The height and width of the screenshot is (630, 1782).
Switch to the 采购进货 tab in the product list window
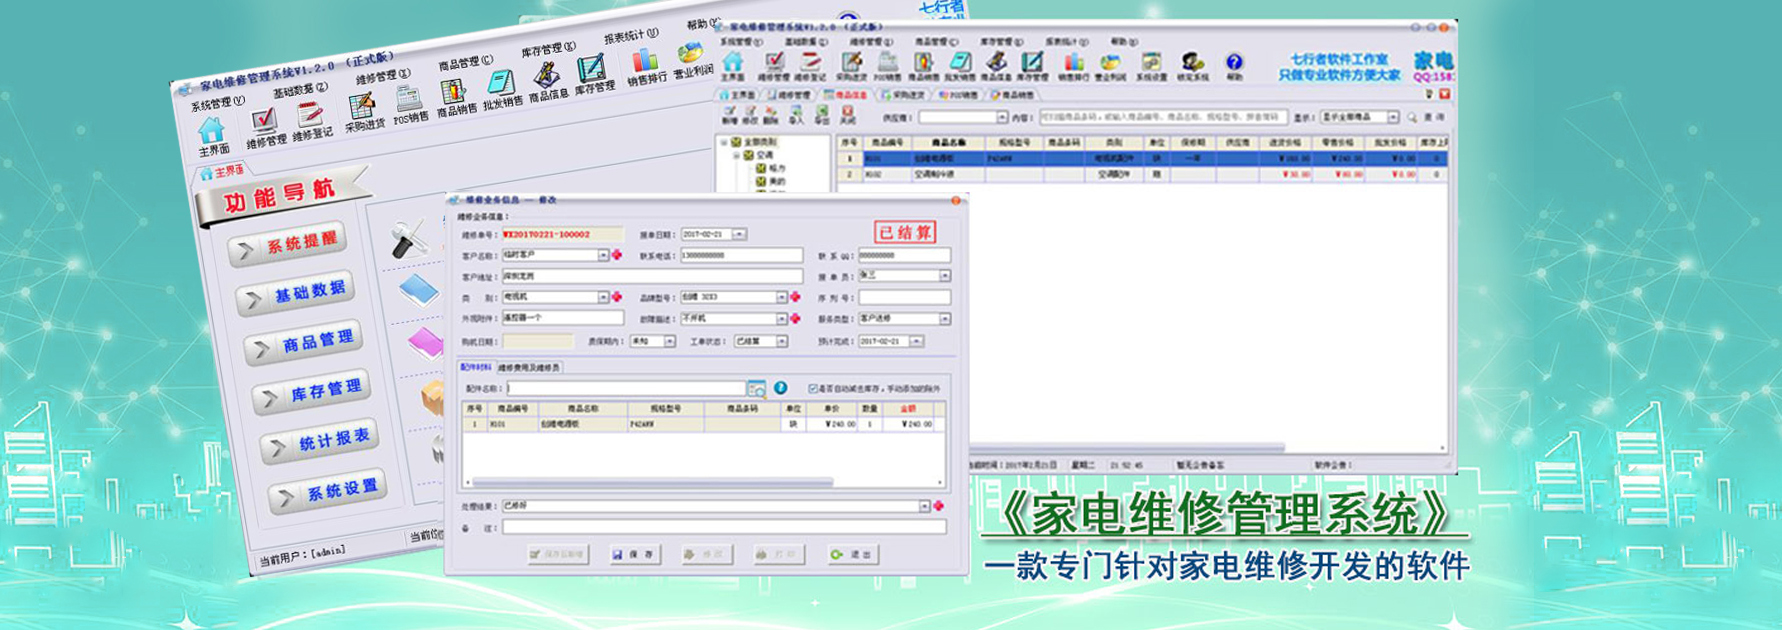pyautogui.click(x=905, y=95)
